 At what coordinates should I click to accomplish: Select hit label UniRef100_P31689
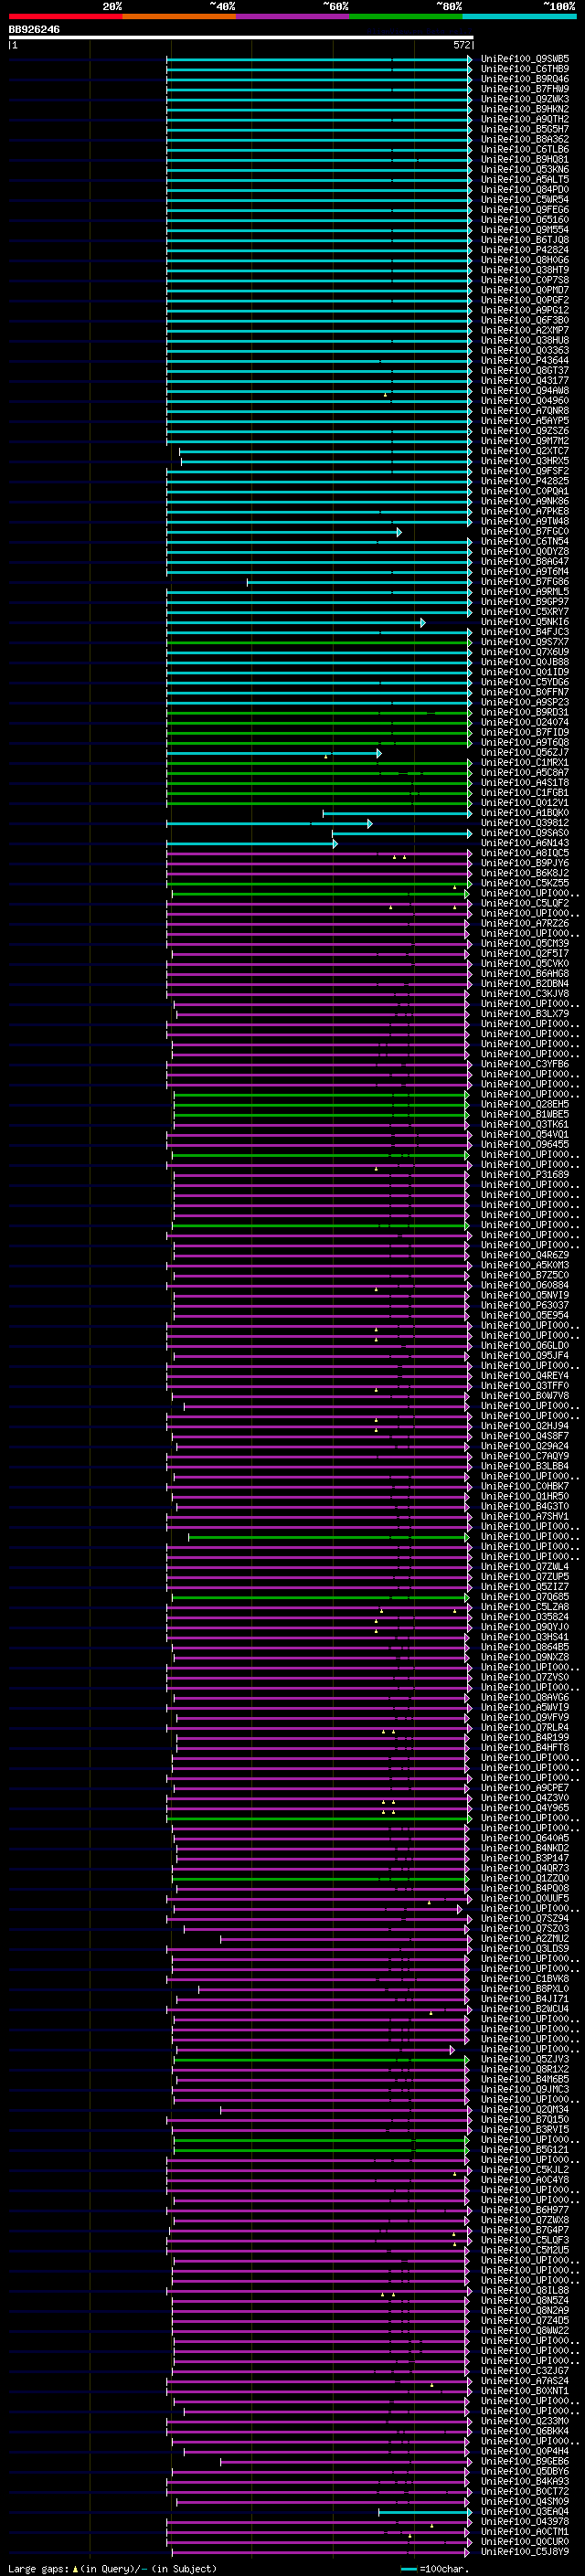click(x=524, y=1175)
